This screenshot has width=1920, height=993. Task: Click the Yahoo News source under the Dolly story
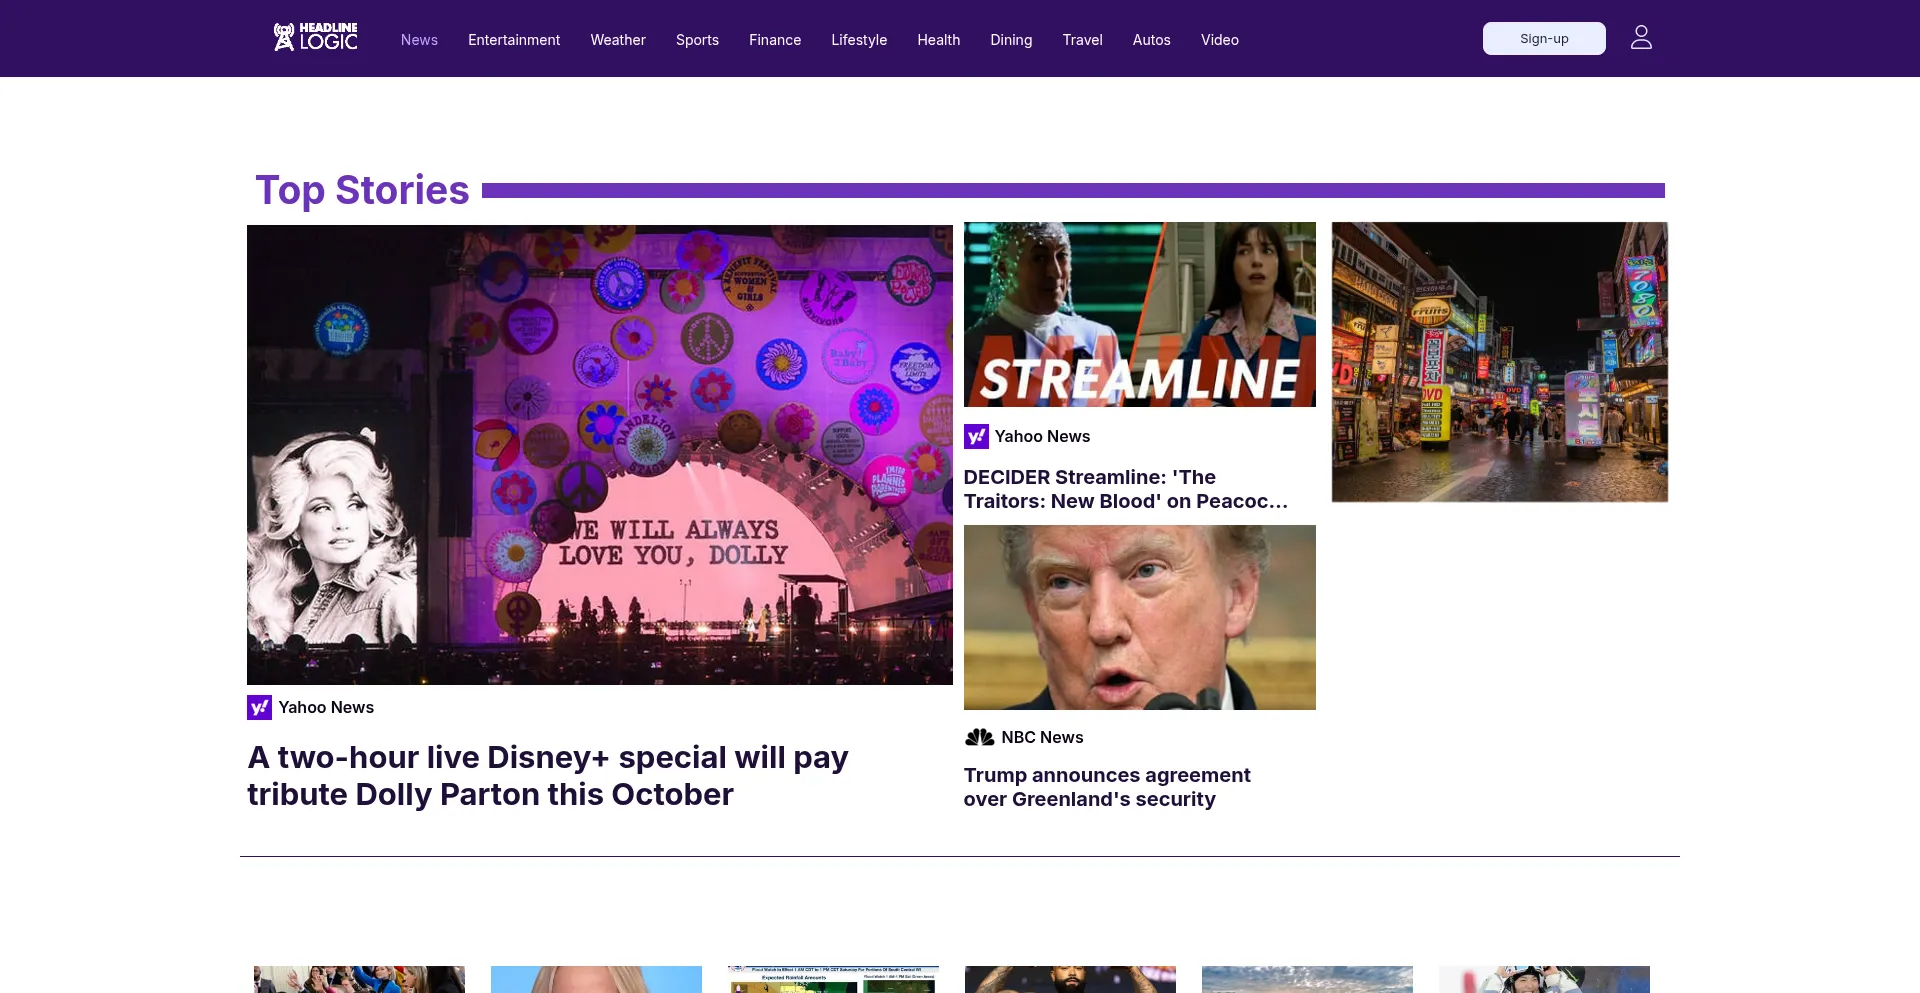coord(326,707)
